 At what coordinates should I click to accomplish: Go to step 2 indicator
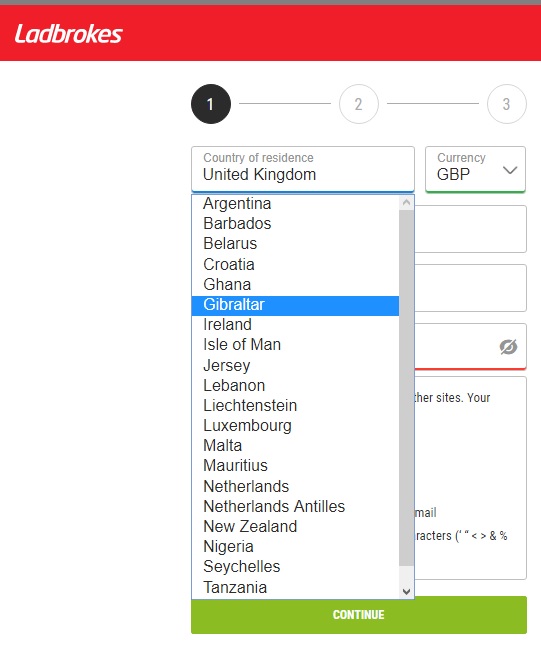click(x=359, y=104)
